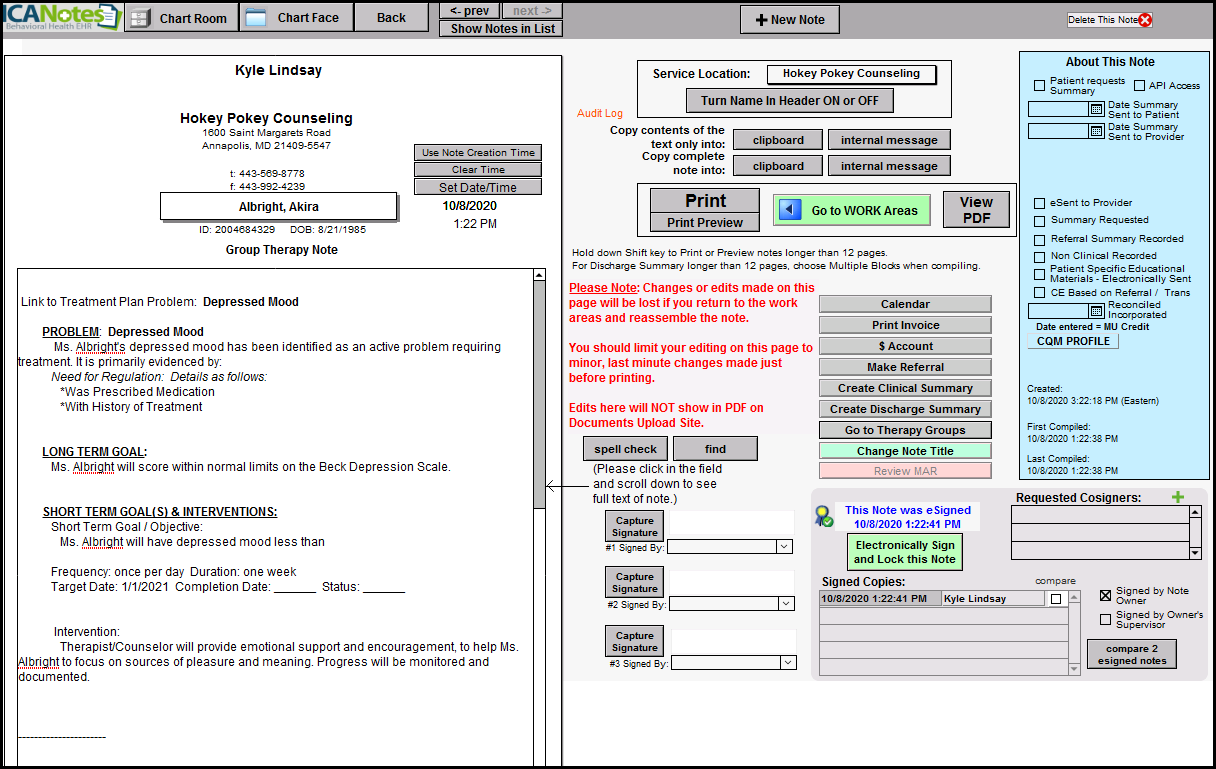This screenshot has width=1216, height=769.
Task: Click the ICANotes logo
Action: point(61,17)
